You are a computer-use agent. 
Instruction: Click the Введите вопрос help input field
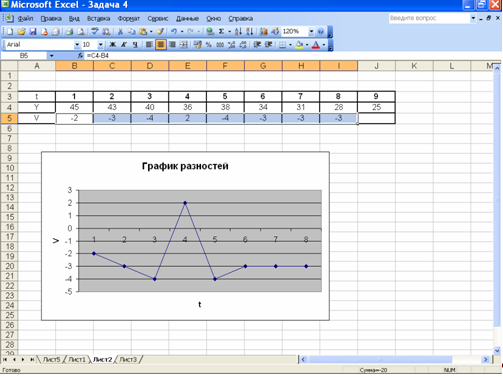pyautogui.click(x=429, y=18)
